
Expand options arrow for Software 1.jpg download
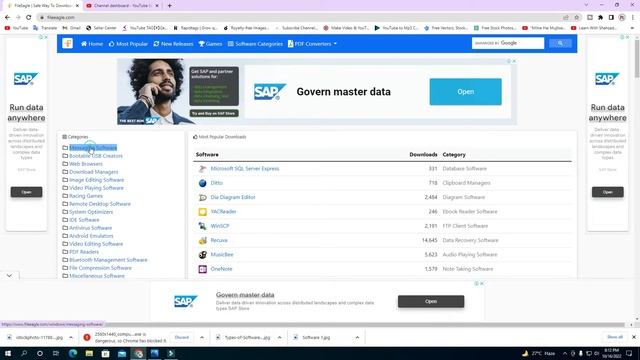(357, 338)
